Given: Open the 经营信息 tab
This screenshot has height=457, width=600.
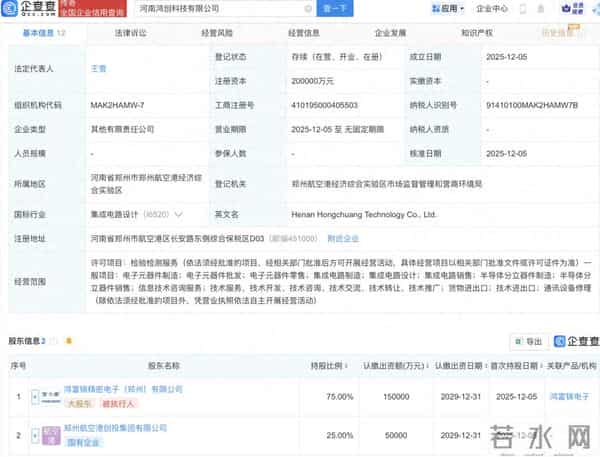Looking at the screenshot, I should [304, 33].
